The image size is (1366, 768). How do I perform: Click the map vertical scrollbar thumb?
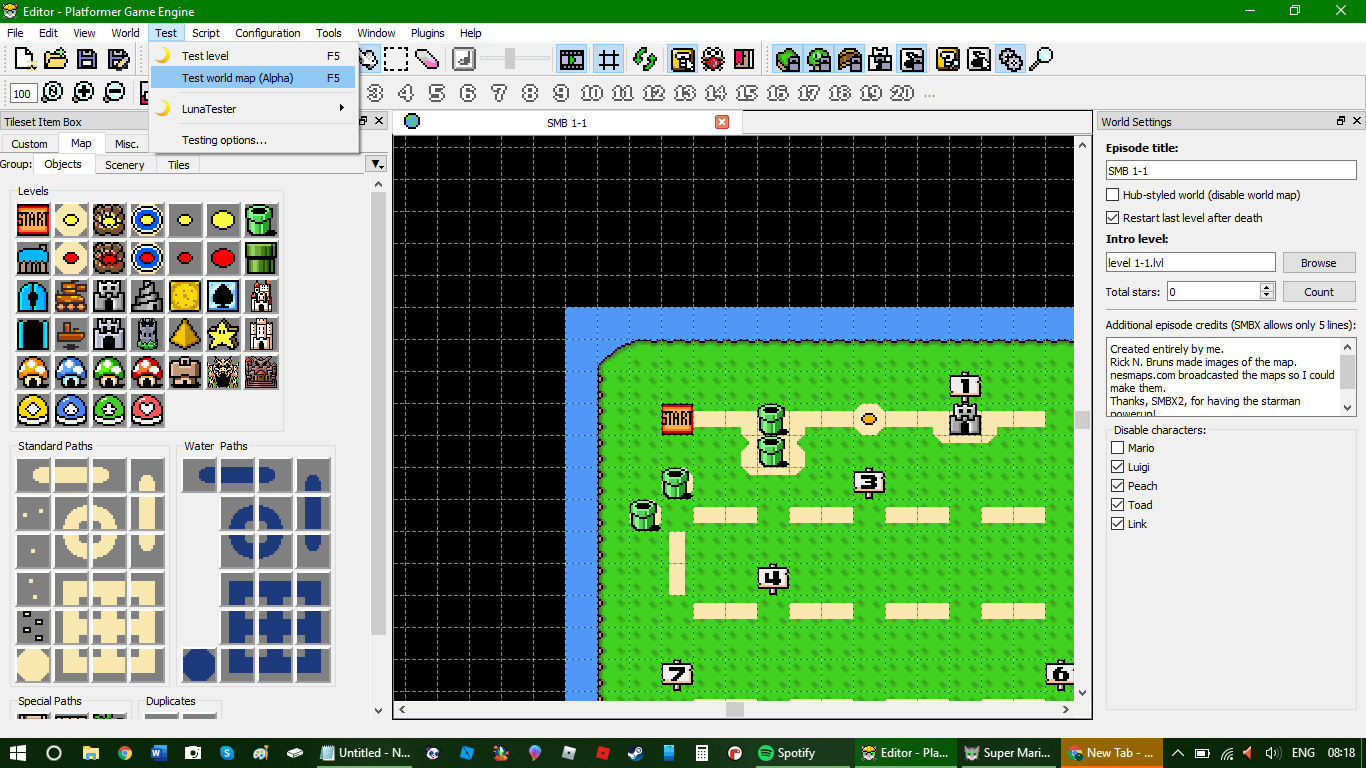(x=1082, y=420)
